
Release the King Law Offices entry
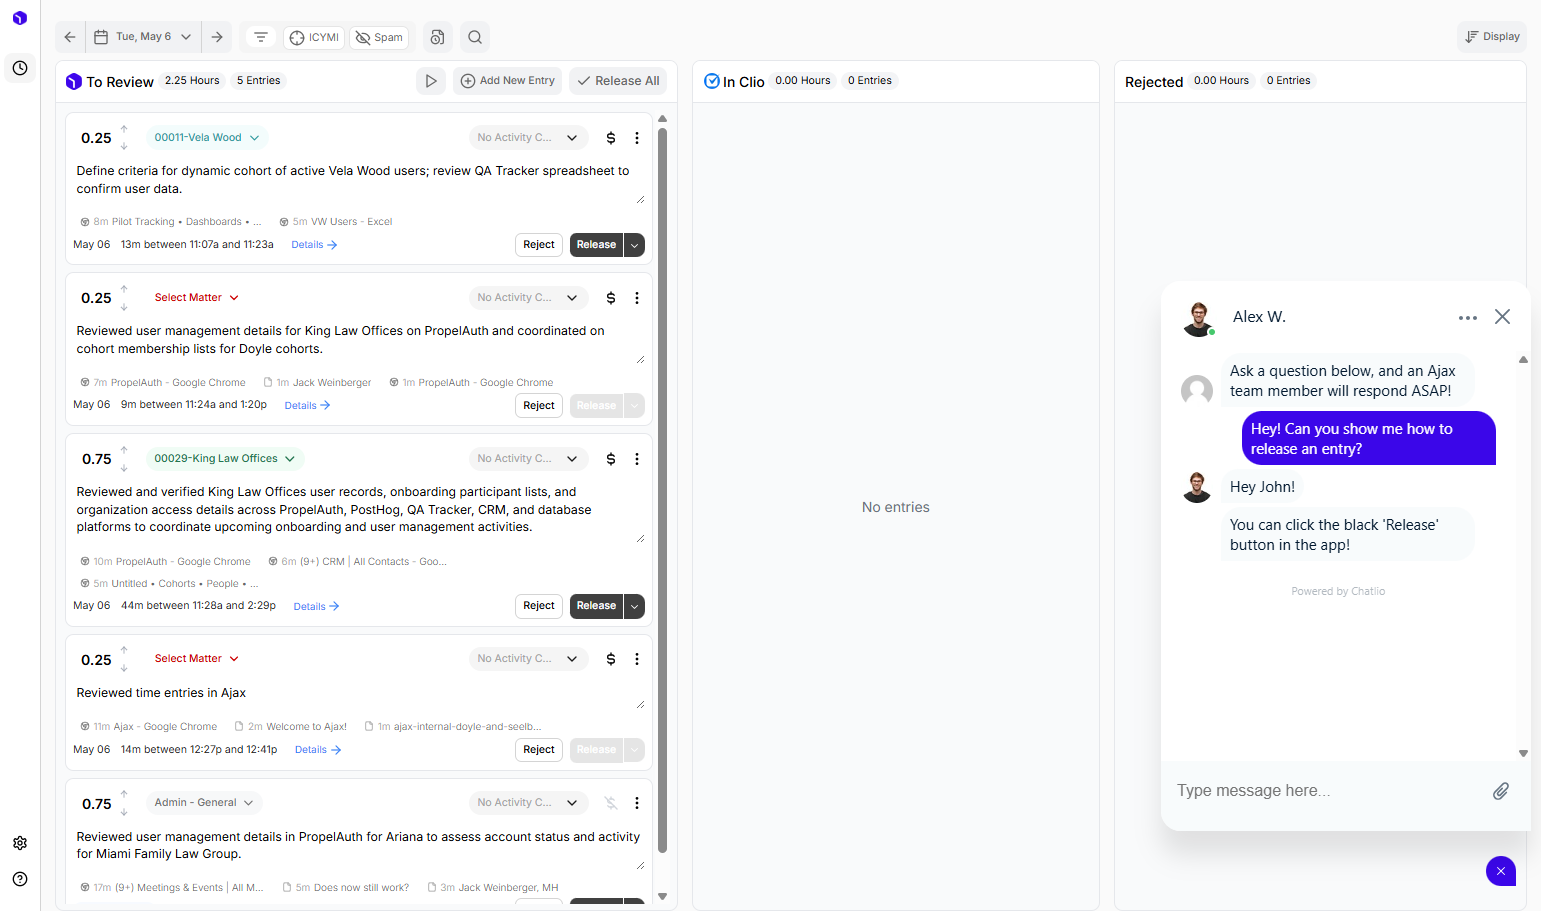tap(596, 606)
